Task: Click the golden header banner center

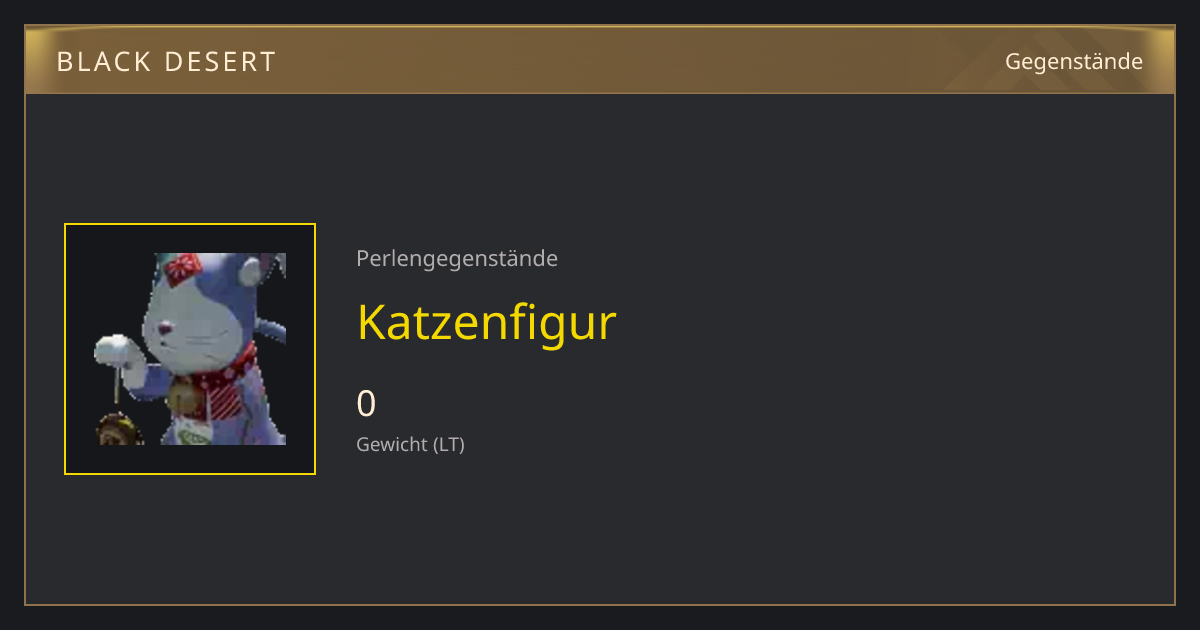Action: point(600,61)
